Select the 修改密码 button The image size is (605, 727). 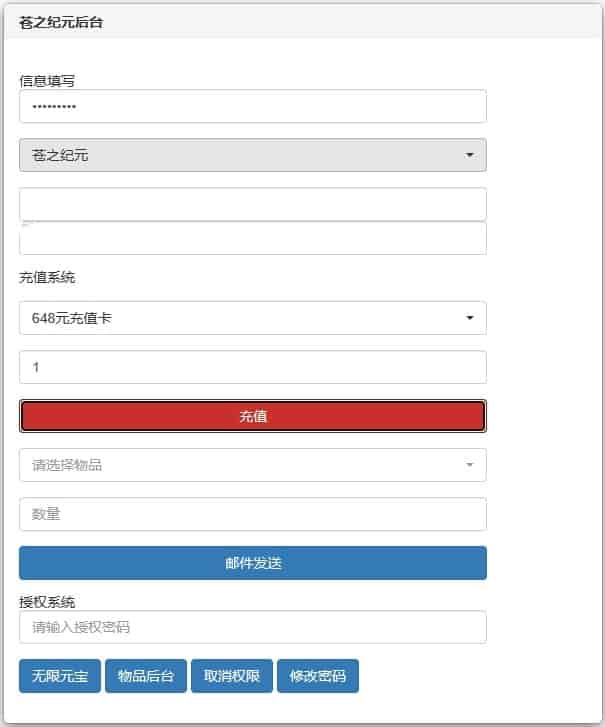(318, 676)
